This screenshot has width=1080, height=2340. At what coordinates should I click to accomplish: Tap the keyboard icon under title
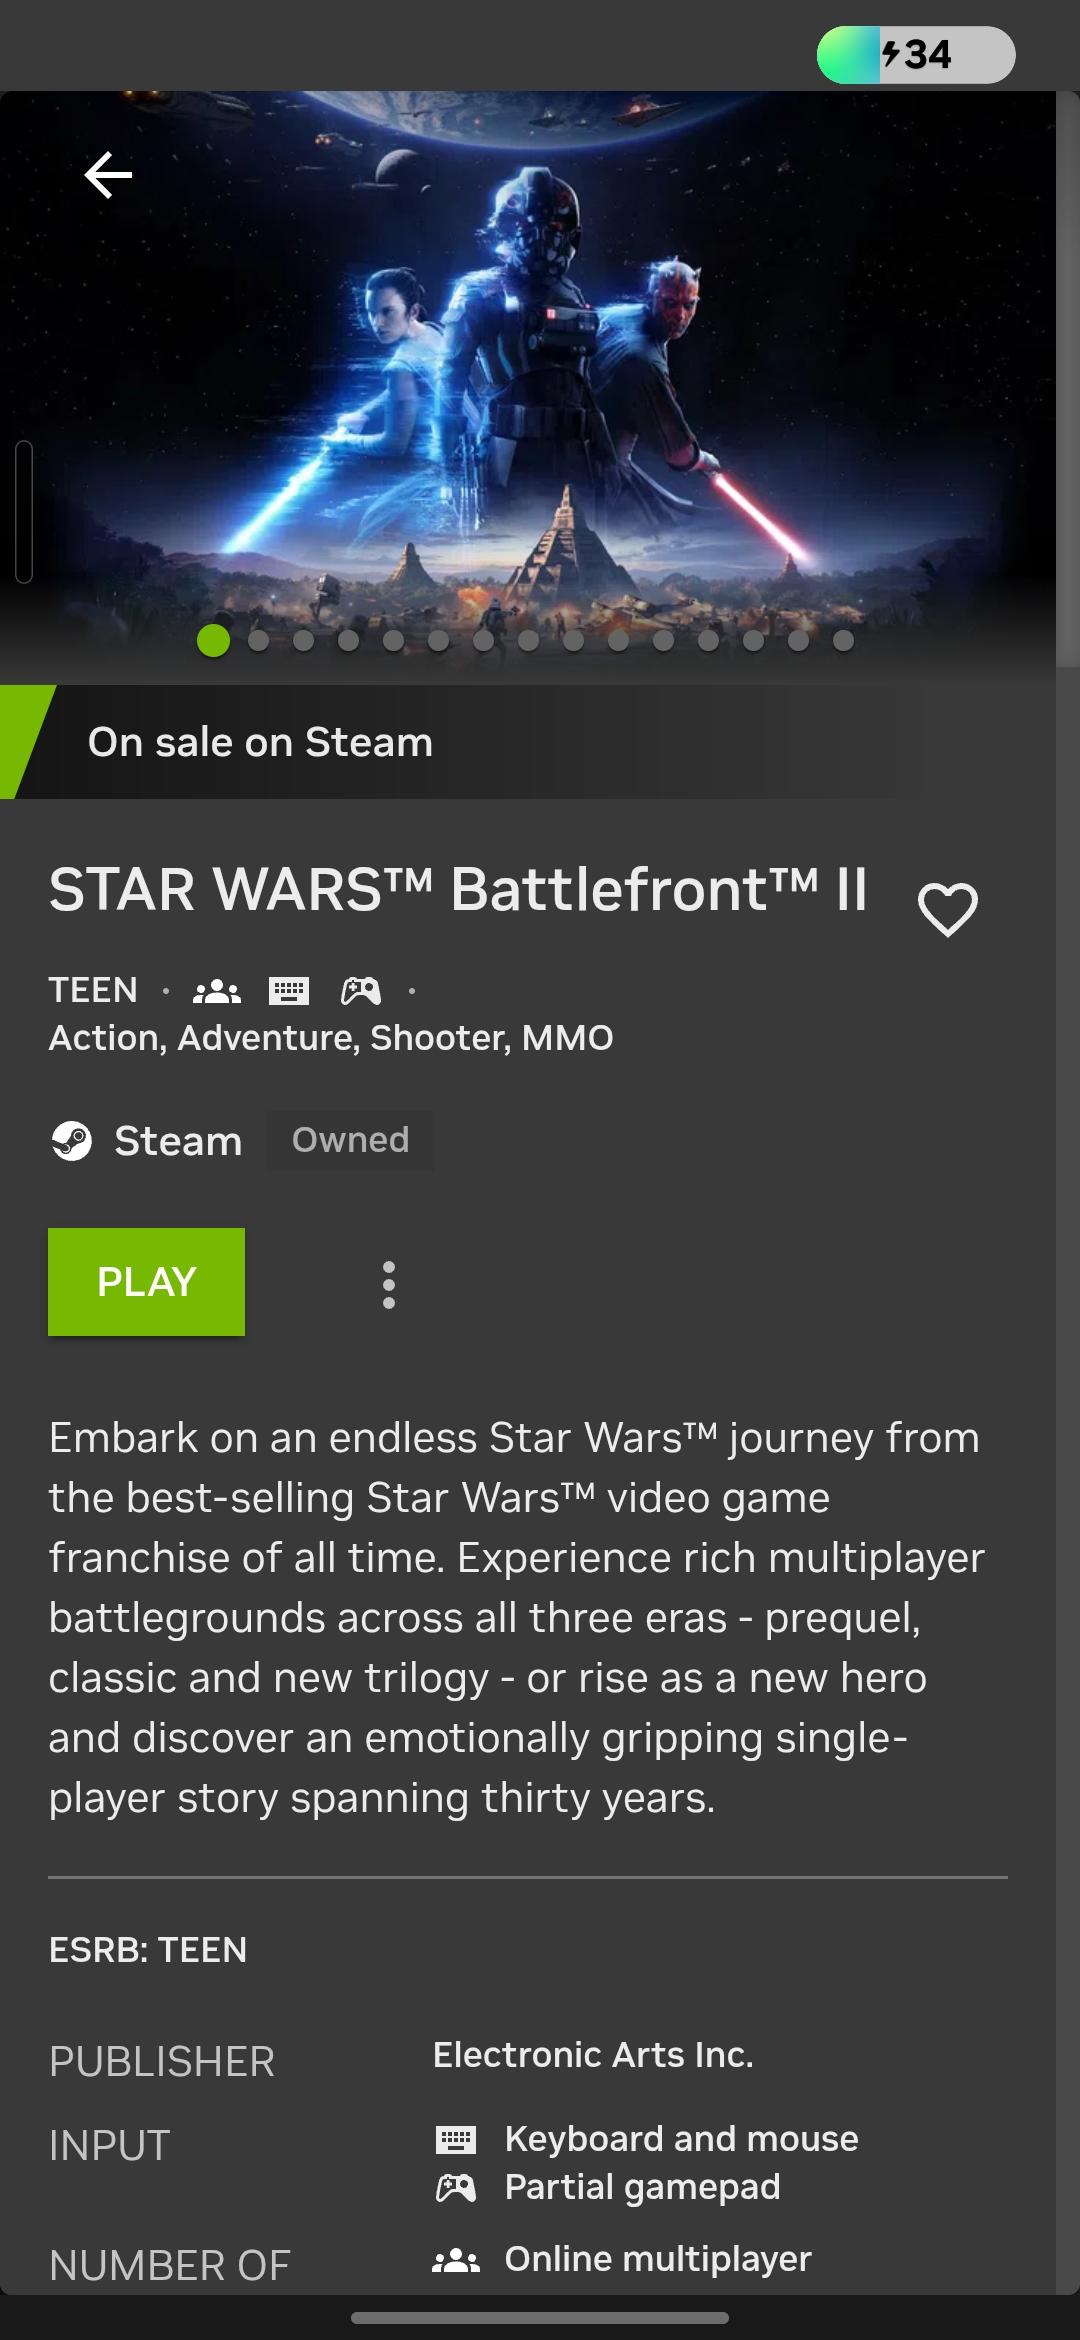[289, 991]
